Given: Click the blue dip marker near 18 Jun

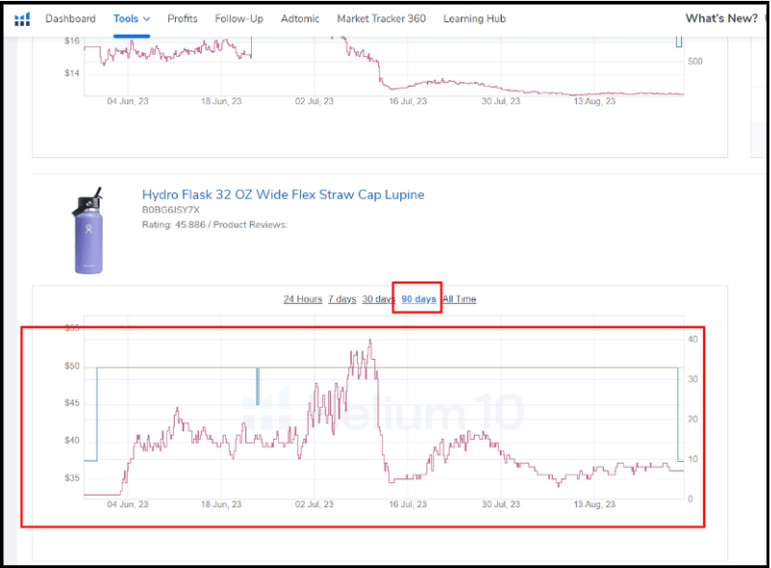Looking at the screenshot, I should pos(257,386).
